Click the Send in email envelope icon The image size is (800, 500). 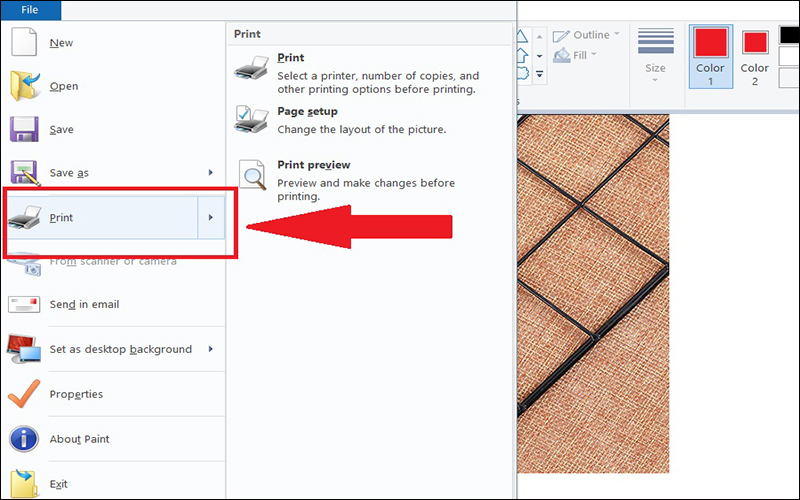tap(24, 304)
